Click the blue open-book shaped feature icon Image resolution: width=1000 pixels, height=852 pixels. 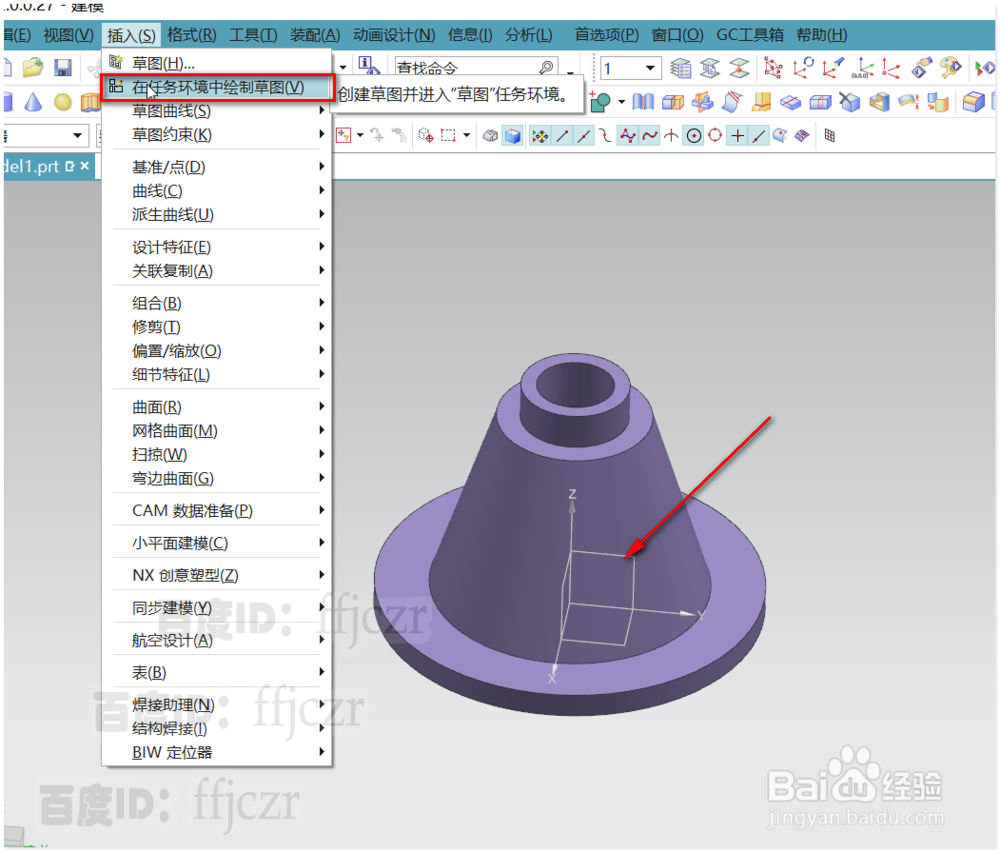(643, 101)
